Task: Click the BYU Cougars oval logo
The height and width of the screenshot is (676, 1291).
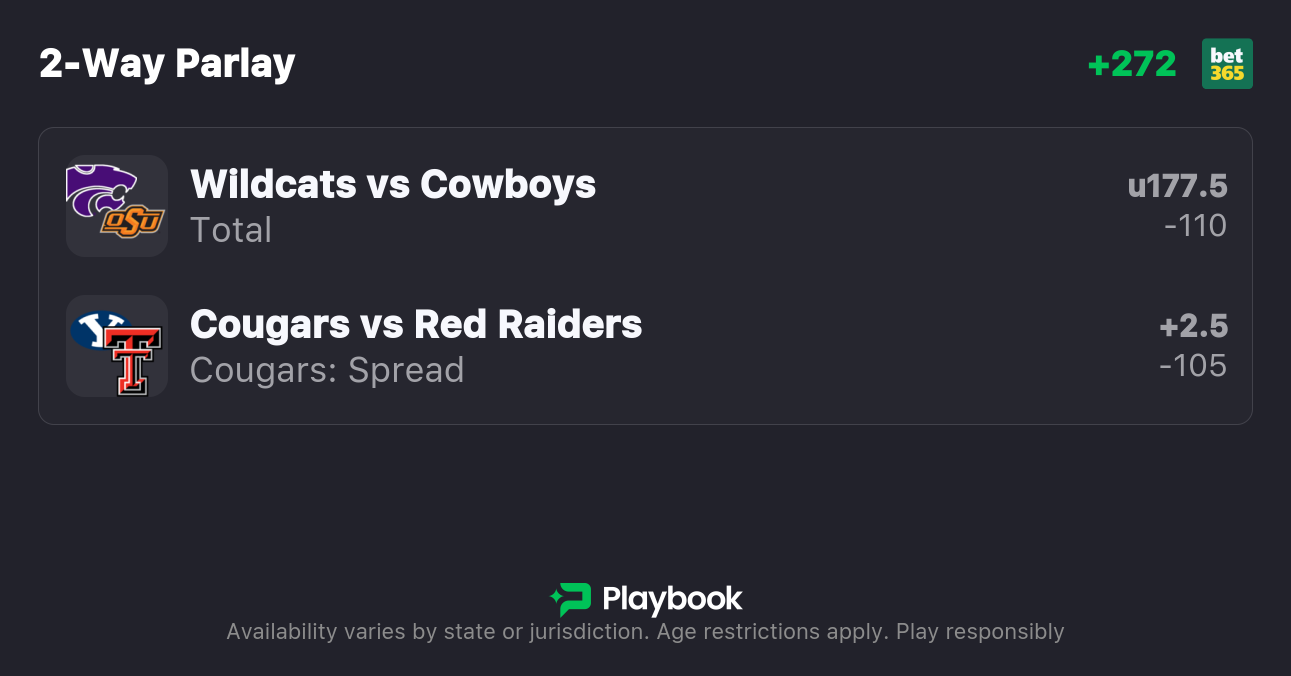Action: pyautogui.click(x=98, y=328)
